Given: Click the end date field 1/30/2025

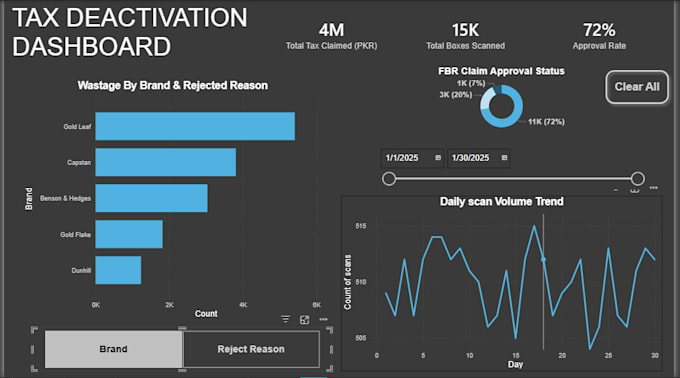Looking at the screenshot, I should pos(478,158).
